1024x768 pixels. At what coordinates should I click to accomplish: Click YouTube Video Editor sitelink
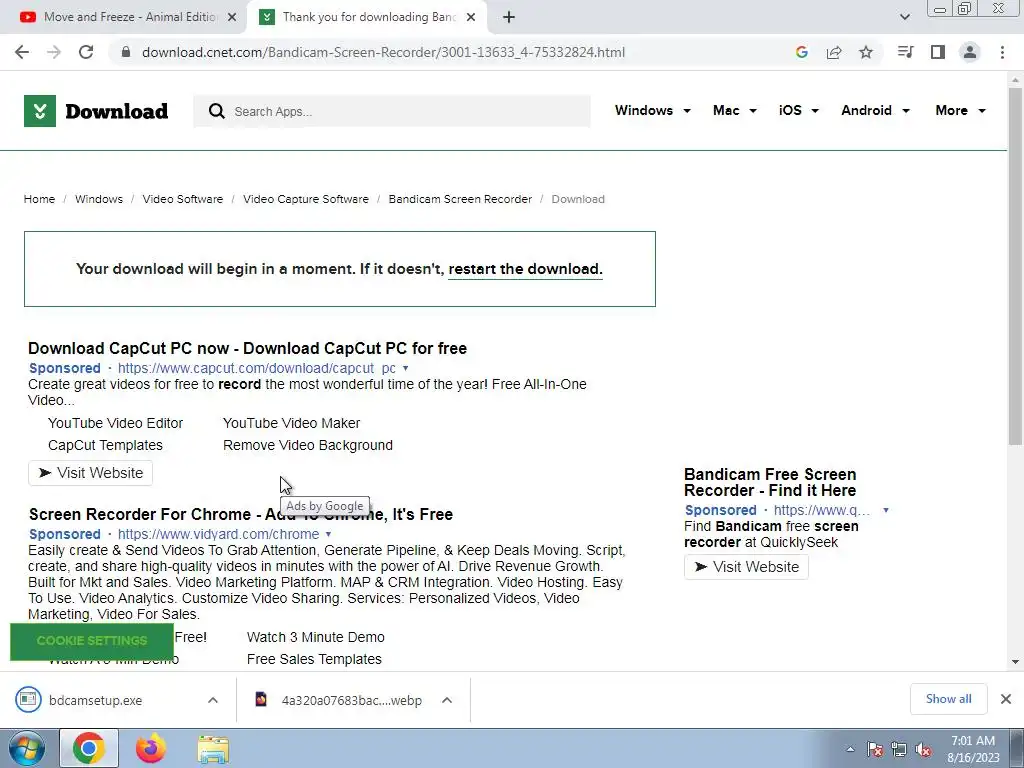pyautogui.click(x=116, y=423)
